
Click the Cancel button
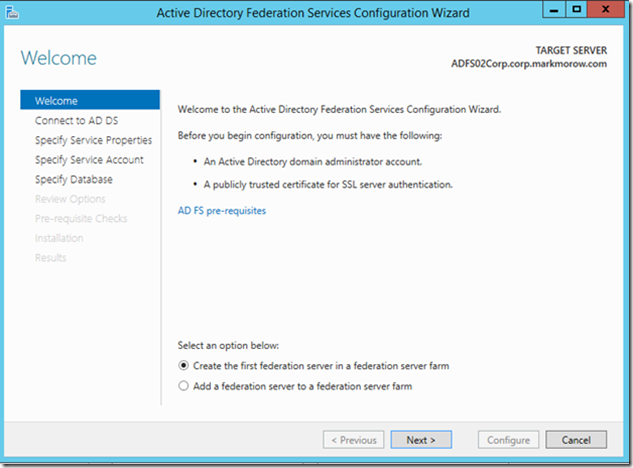(x=576, y=440)
